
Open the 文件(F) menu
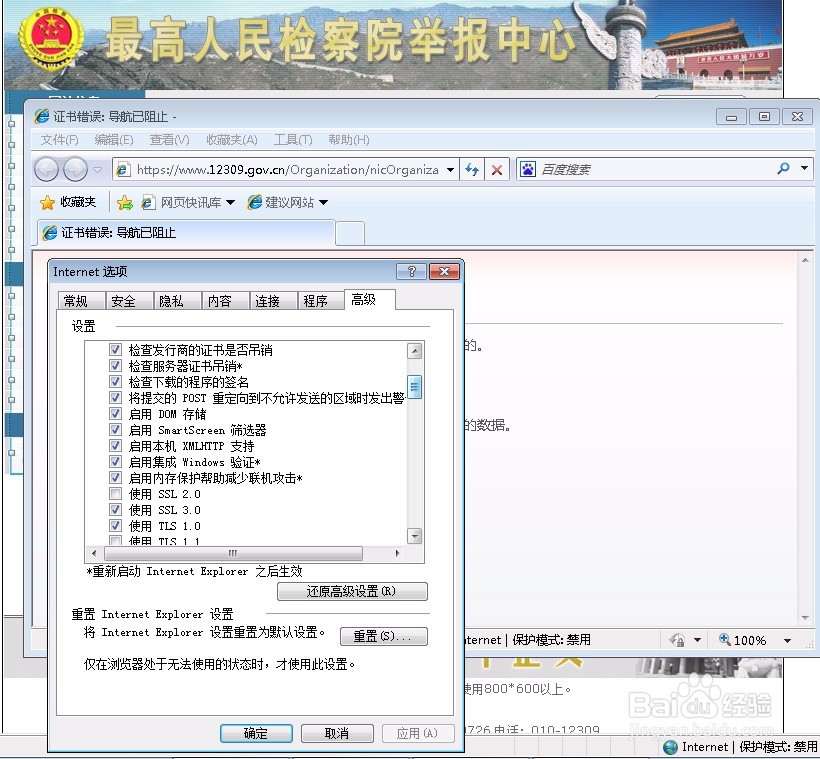60,140
